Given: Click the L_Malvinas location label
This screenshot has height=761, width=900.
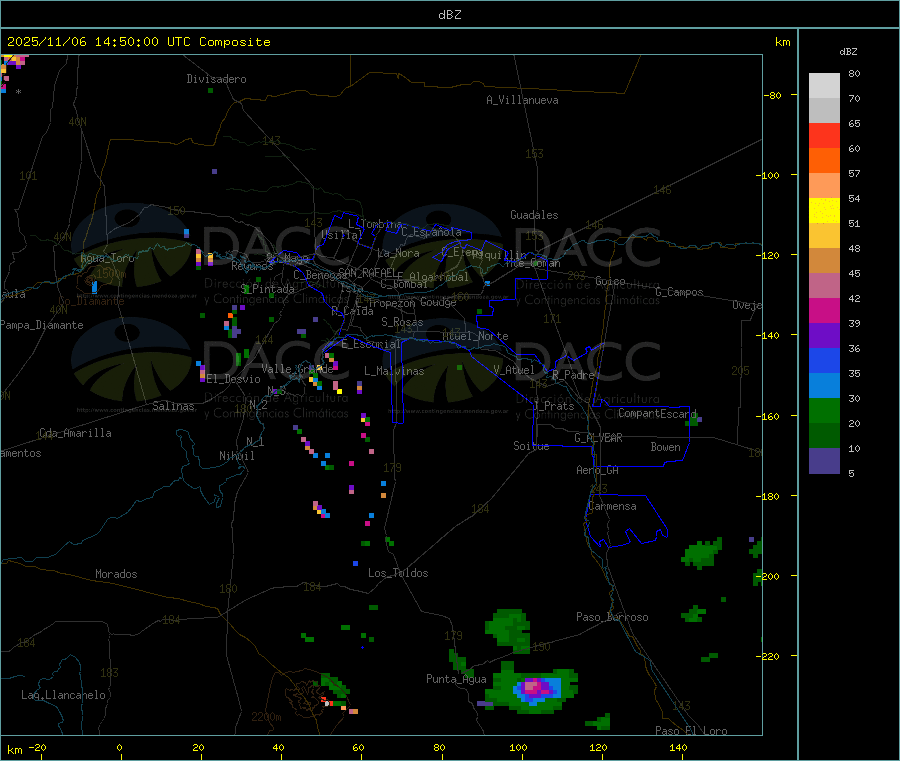Looking at the screenshot, I should [394, 371].
